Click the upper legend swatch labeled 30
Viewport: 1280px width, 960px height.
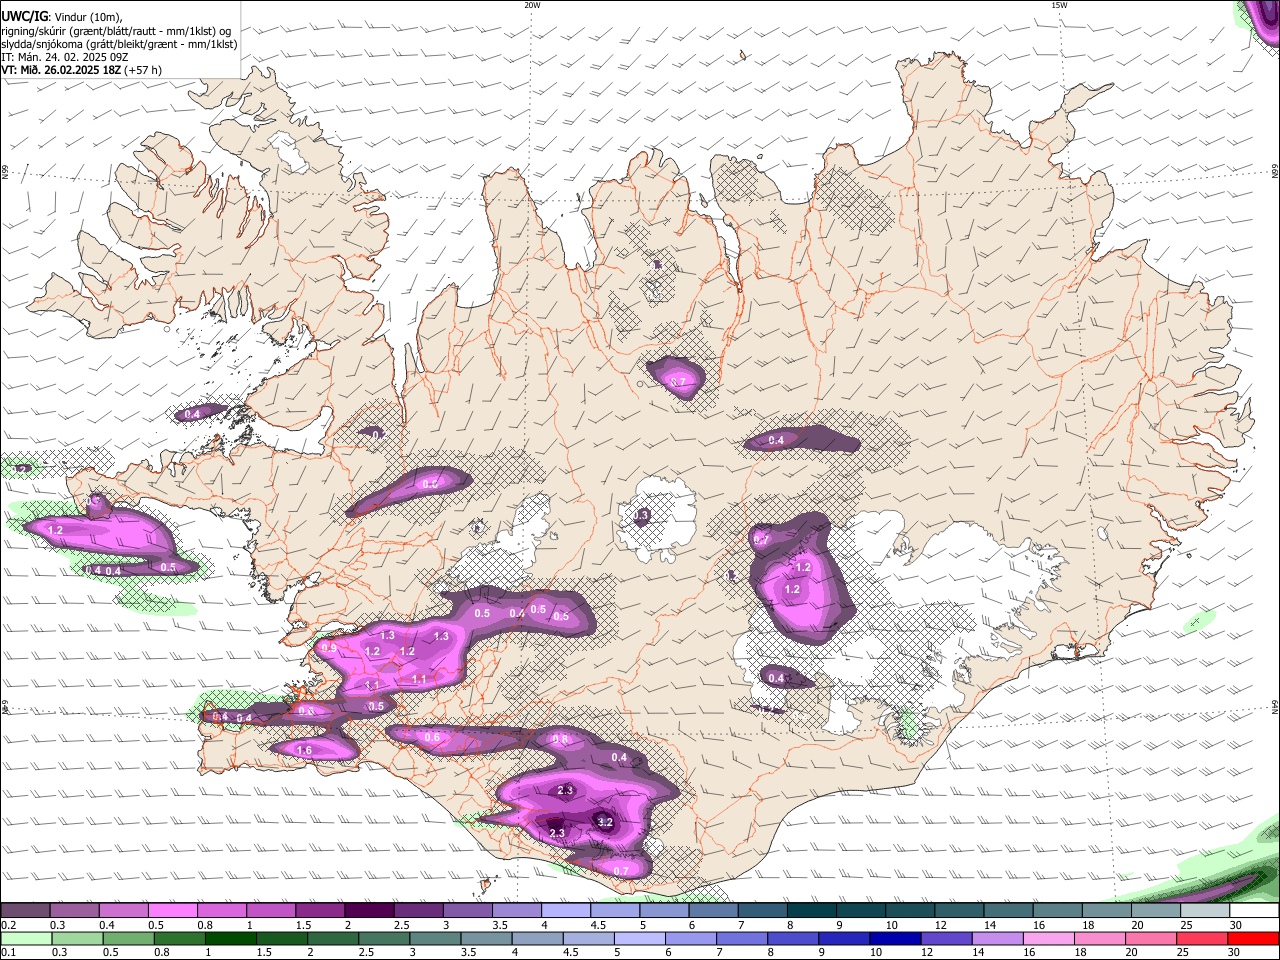(1255, 911)
